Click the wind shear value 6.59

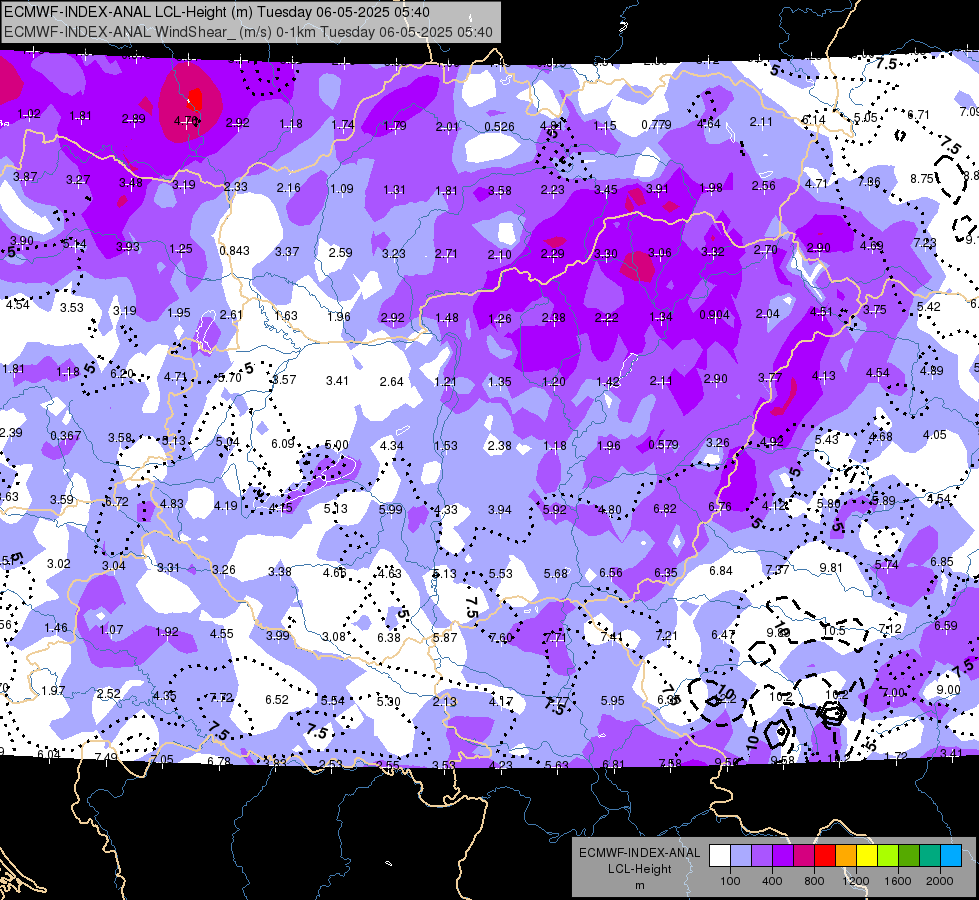click(x=945, y=625)
